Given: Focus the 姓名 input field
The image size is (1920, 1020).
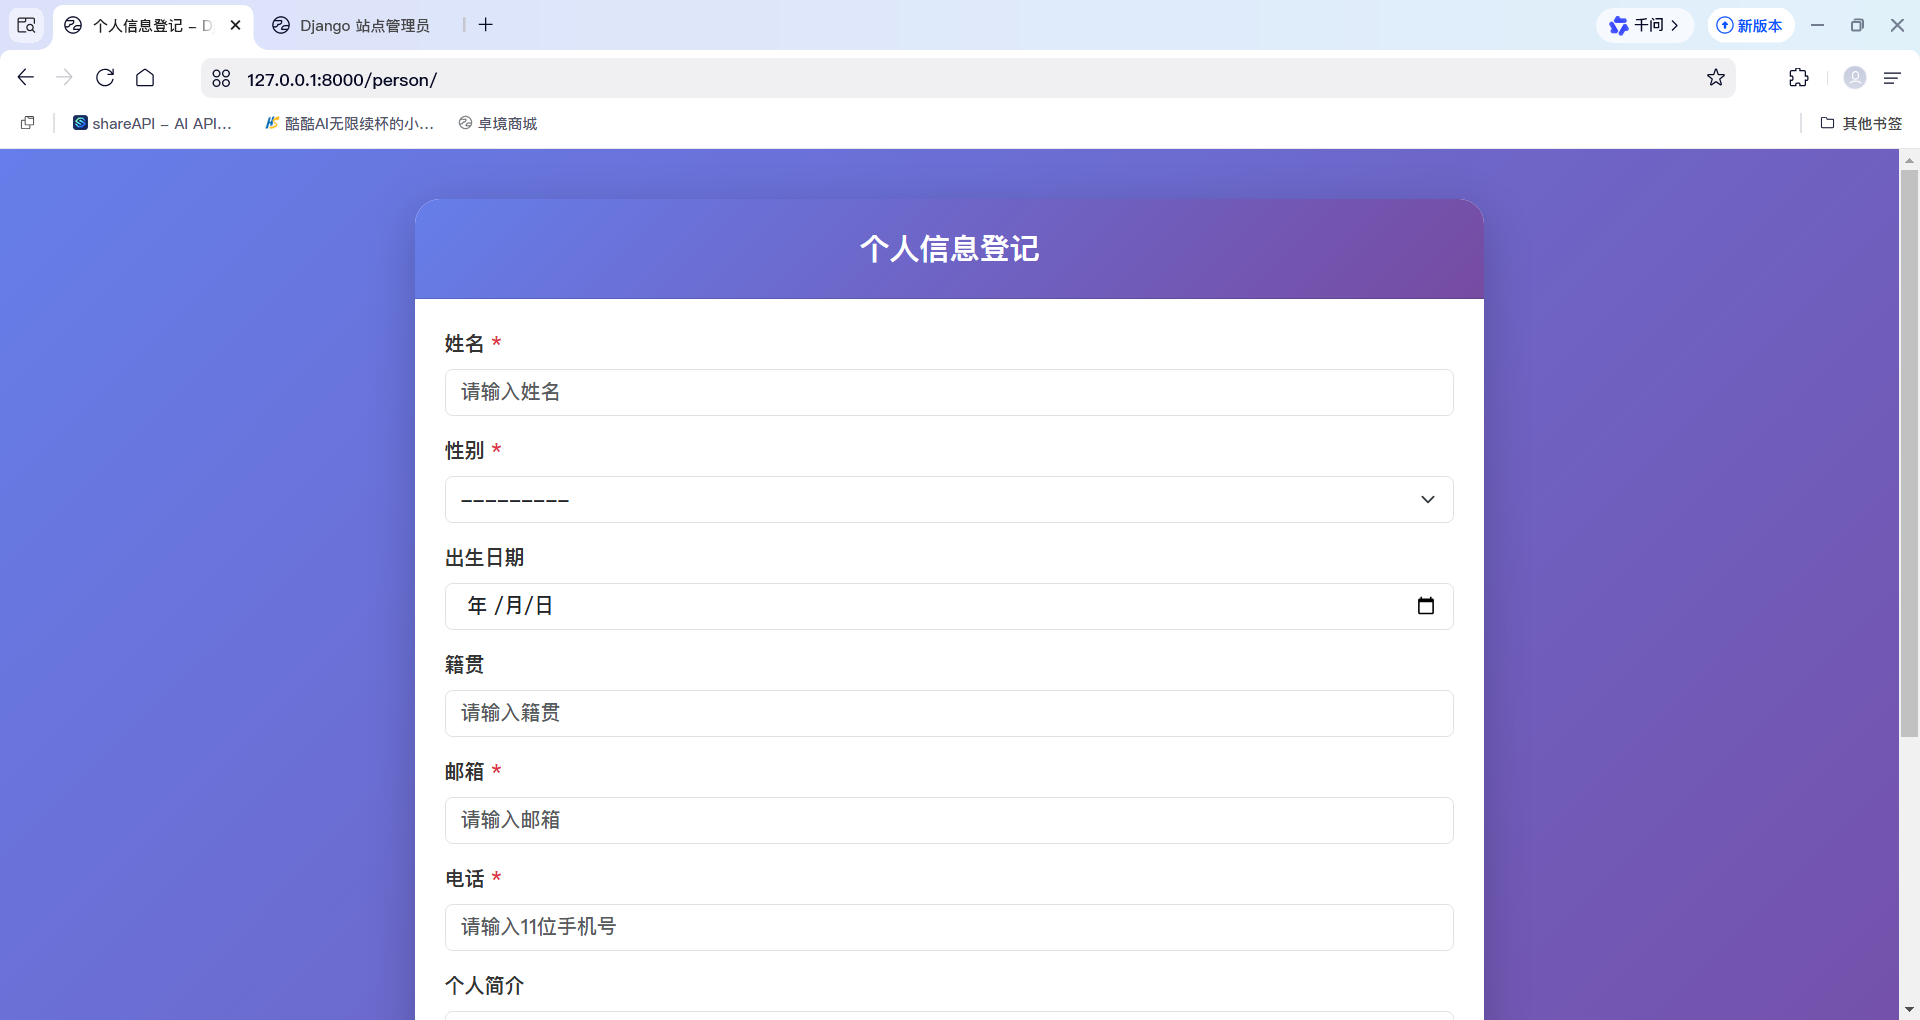Looking at the screenshot, I should point(949,392).
